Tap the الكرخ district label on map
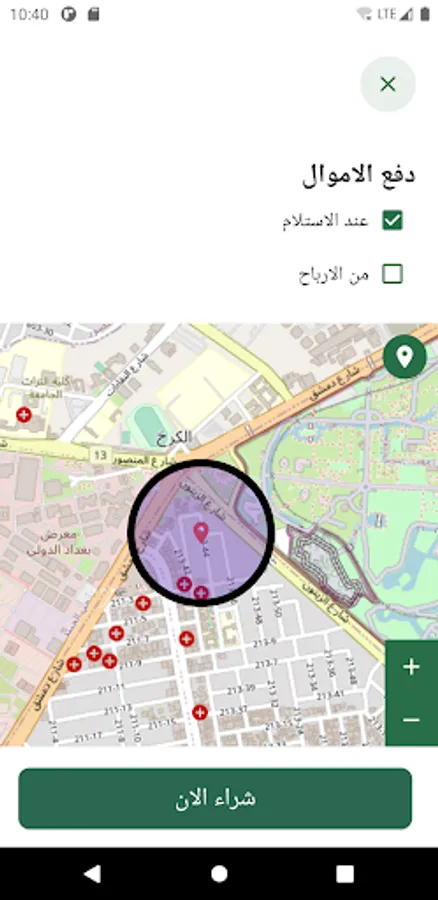The height and width of the screenshot is (900, 438). pyautogui.click(x=174, y=437)
